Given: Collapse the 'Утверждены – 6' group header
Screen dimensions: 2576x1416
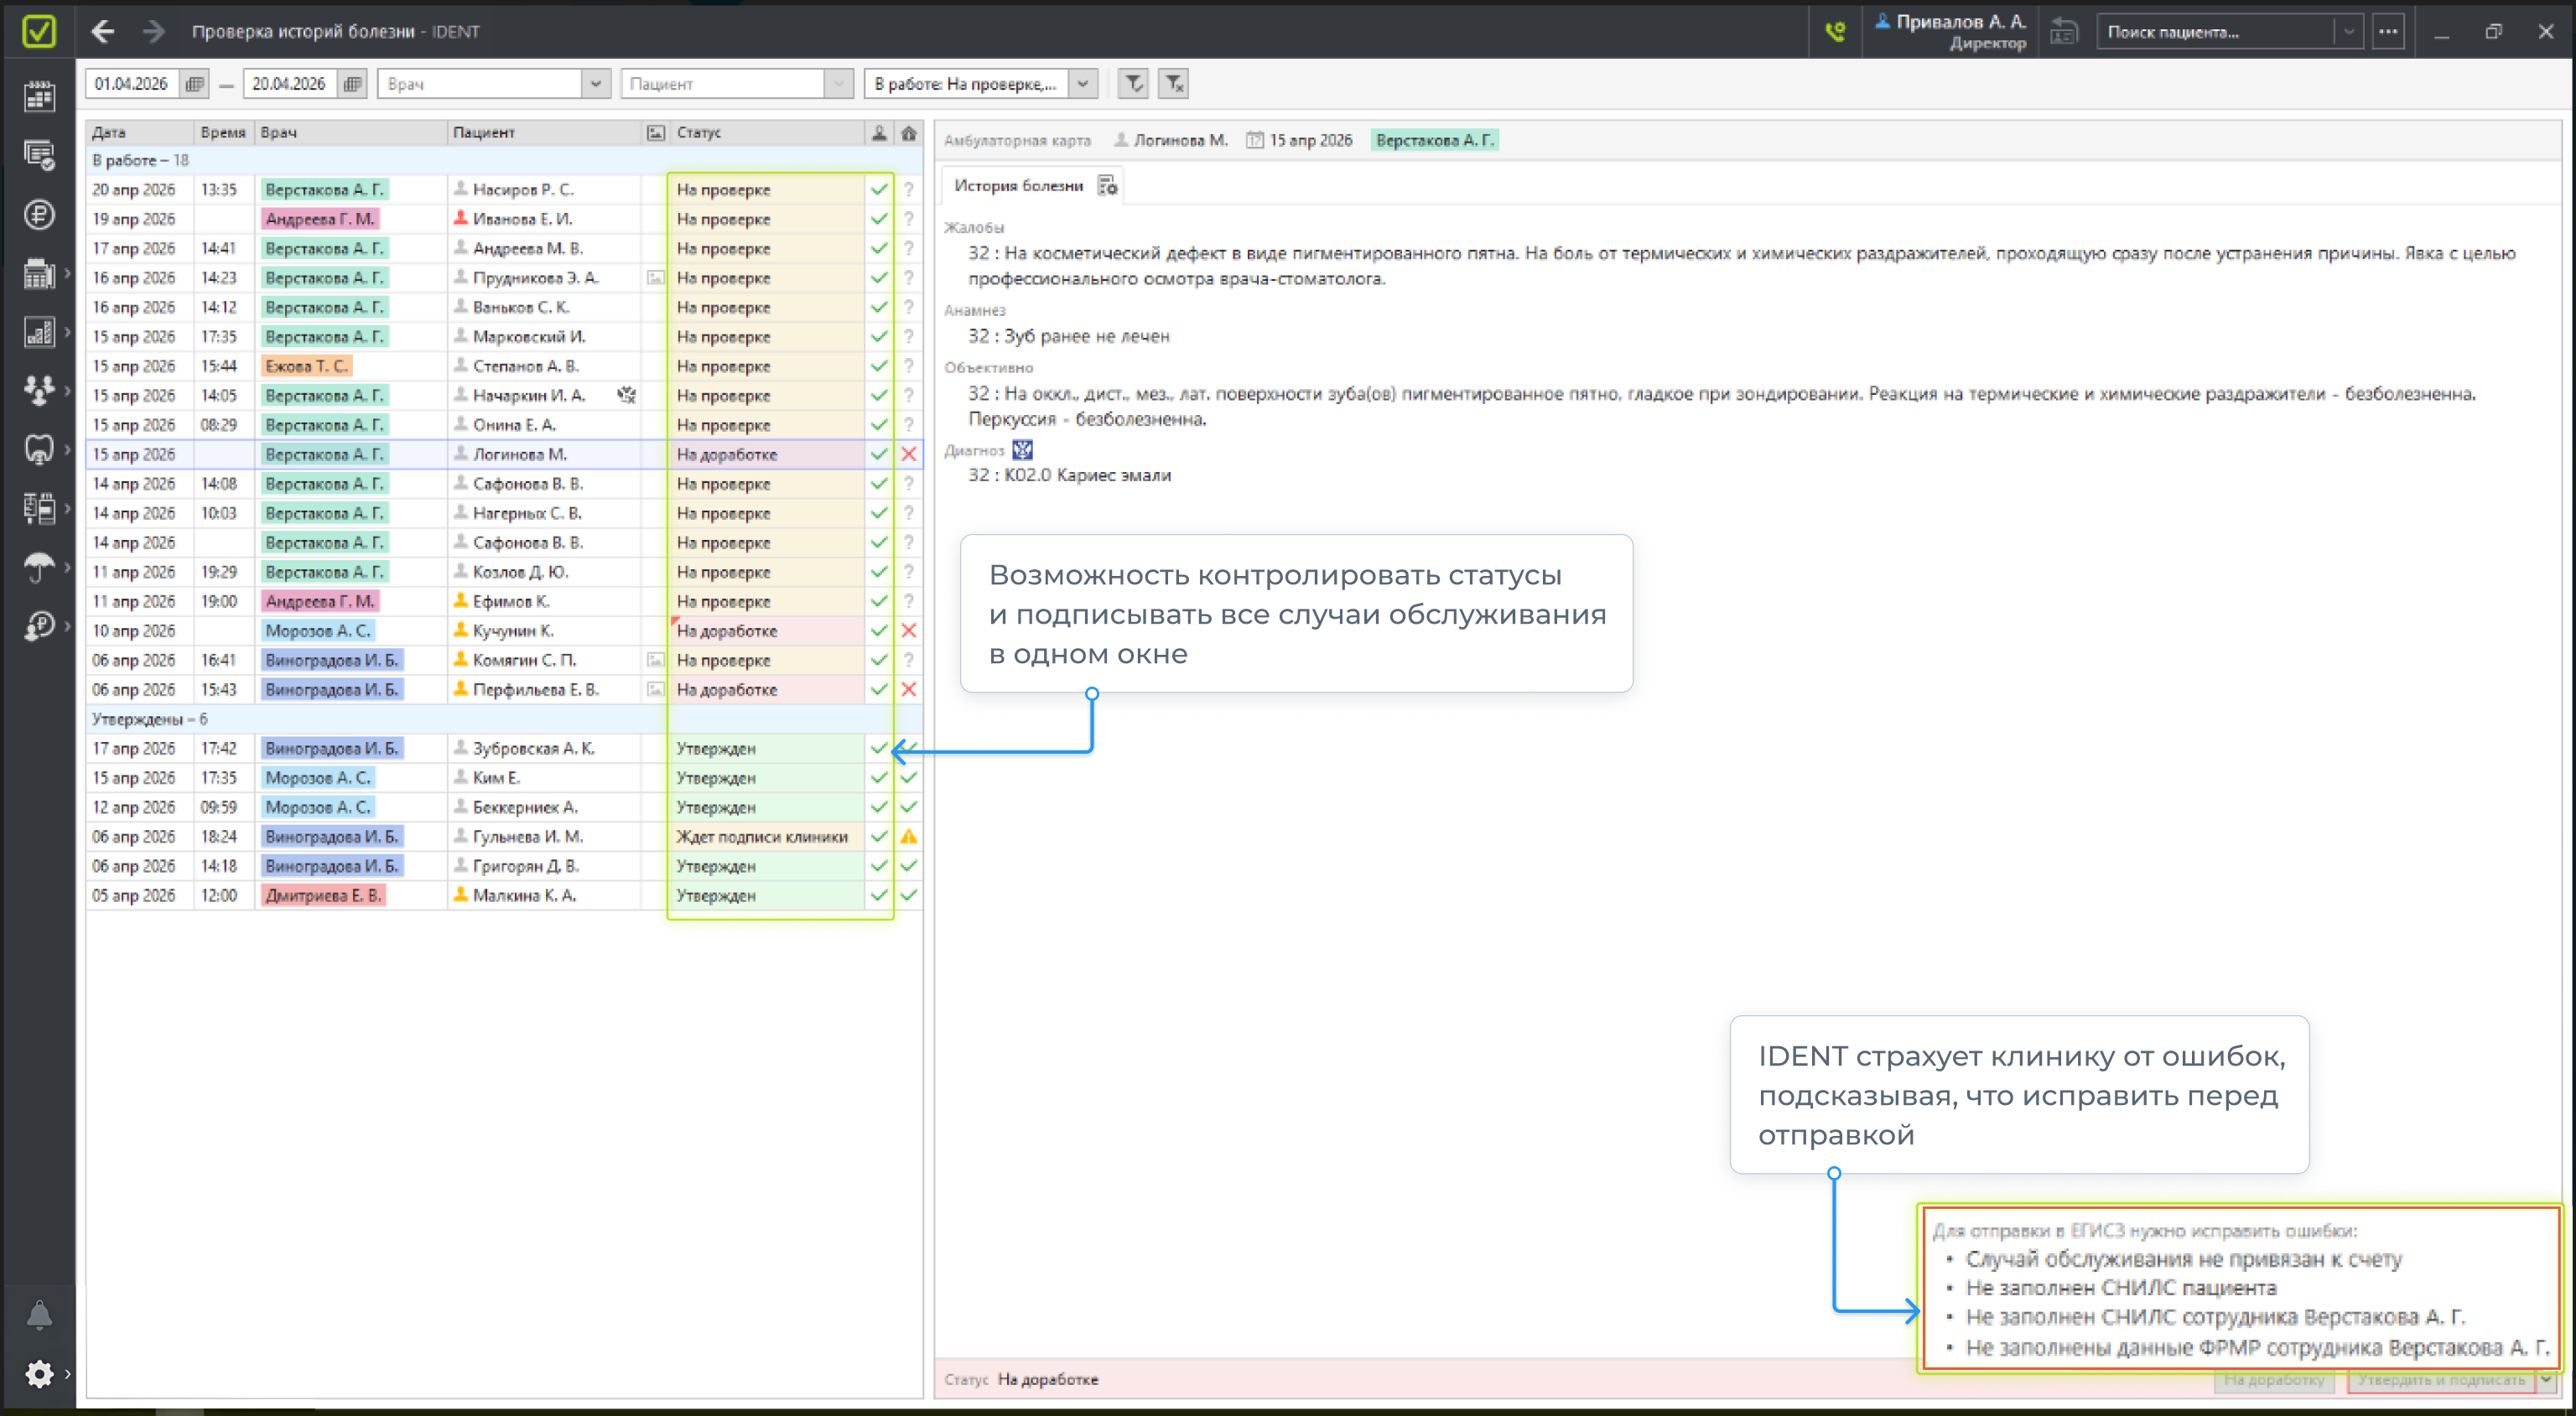Looking at the screenshot, I should click(150, 719).
